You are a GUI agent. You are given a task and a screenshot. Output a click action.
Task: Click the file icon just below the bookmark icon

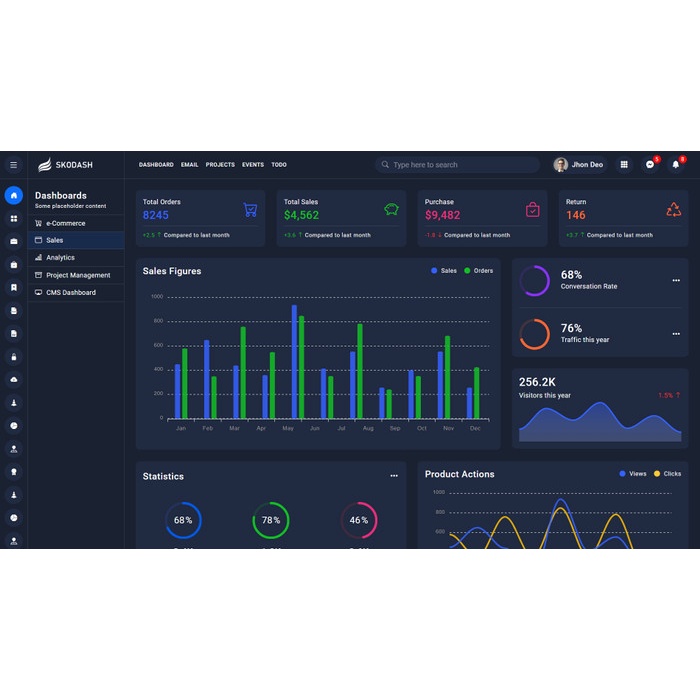(14, 311)
